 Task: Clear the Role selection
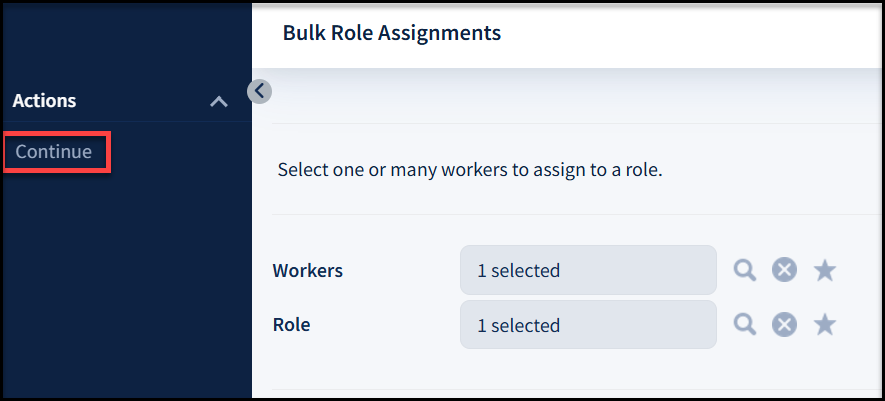pyautogui.click(x=784, y=324)
